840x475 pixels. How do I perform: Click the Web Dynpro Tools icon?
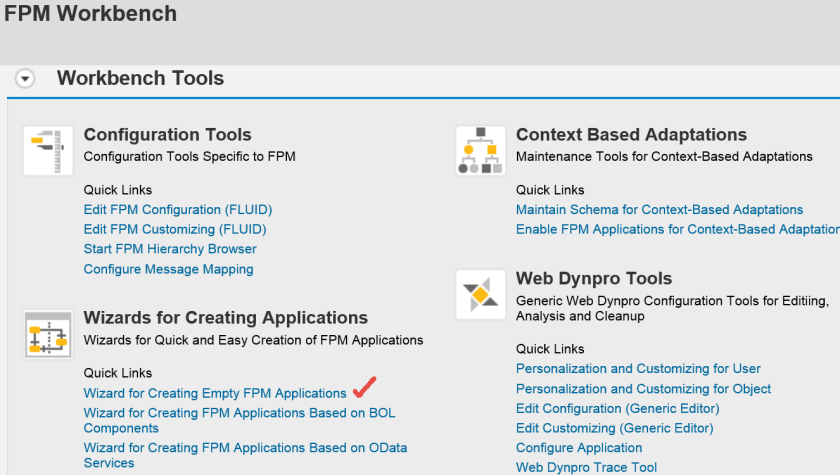tap(481, 295)
